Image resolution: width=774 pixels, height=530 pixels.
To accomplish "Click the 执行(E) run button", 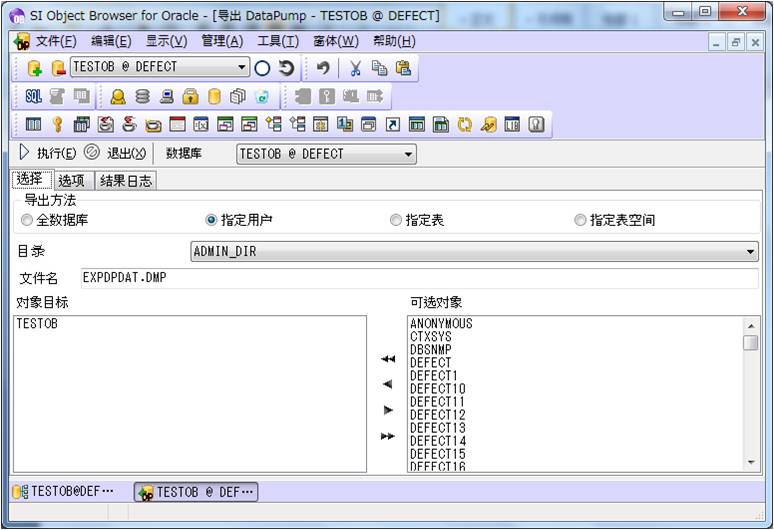I will coord(47,153).
